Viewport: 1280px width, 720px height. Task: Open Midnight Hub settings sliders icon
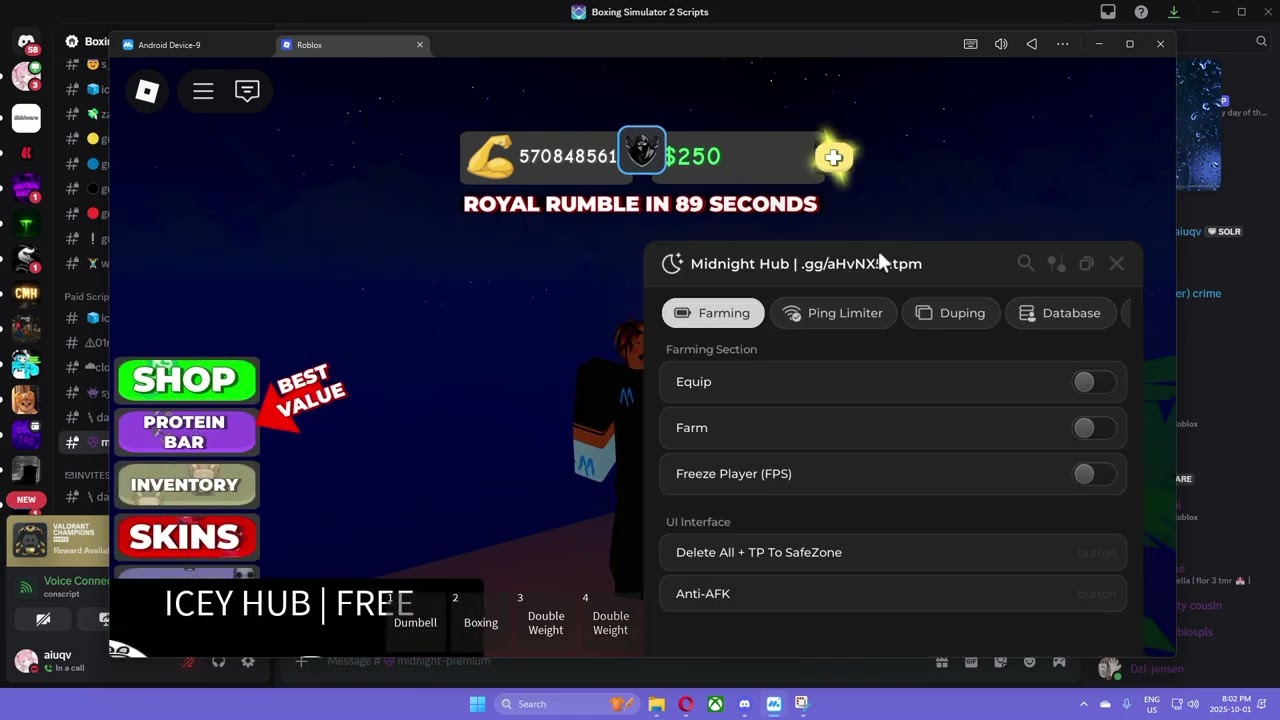pos(1056,263)
